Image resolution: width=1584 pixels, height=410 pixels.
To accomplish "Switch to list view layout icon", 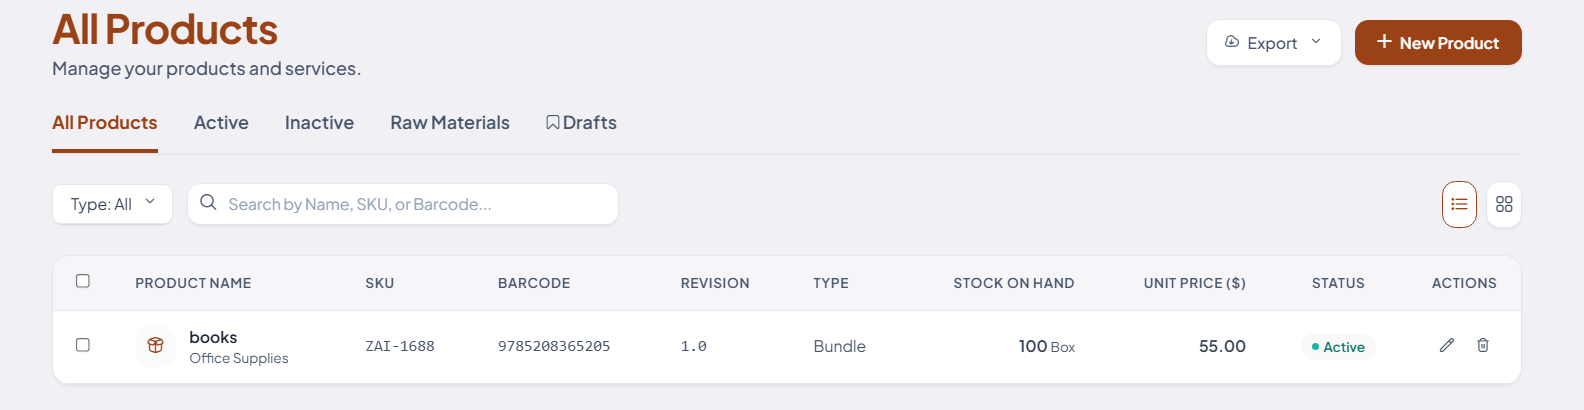I will click(1459, 204).
